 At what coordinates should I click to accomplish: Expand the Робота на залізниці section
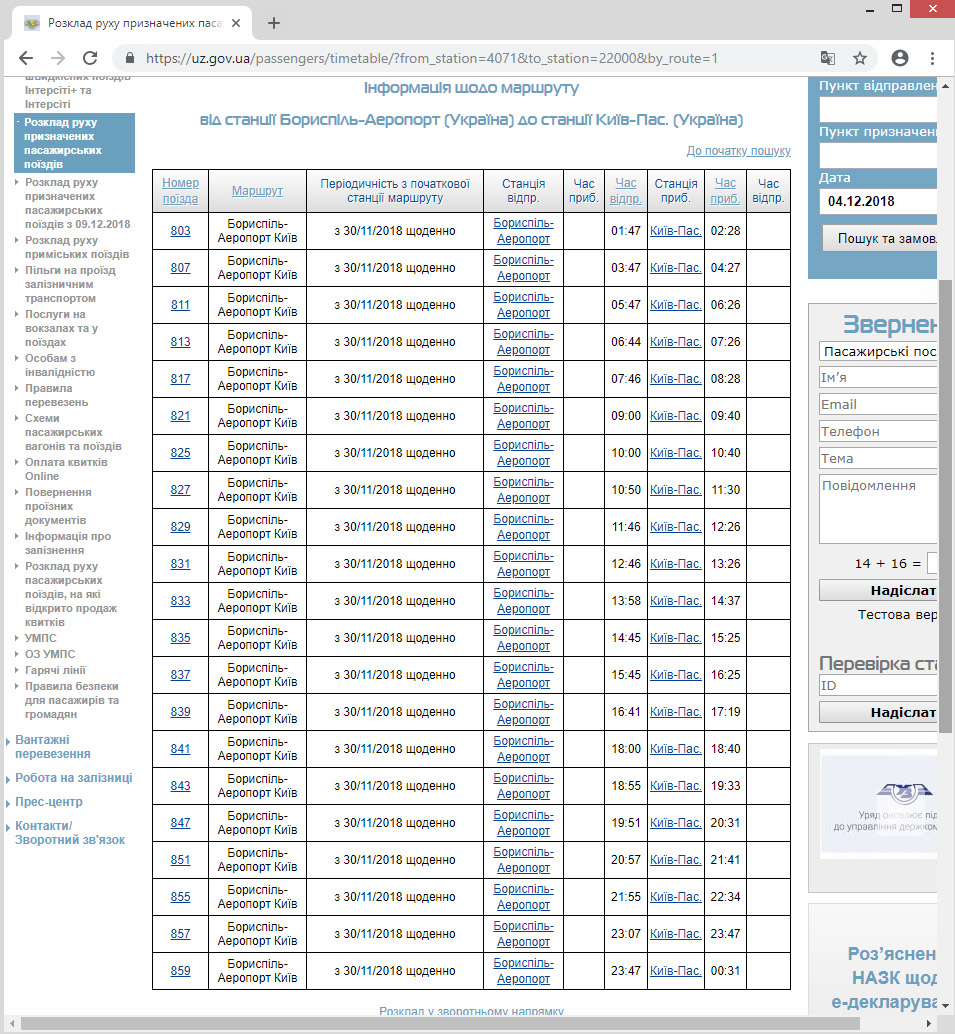(74, 777)
